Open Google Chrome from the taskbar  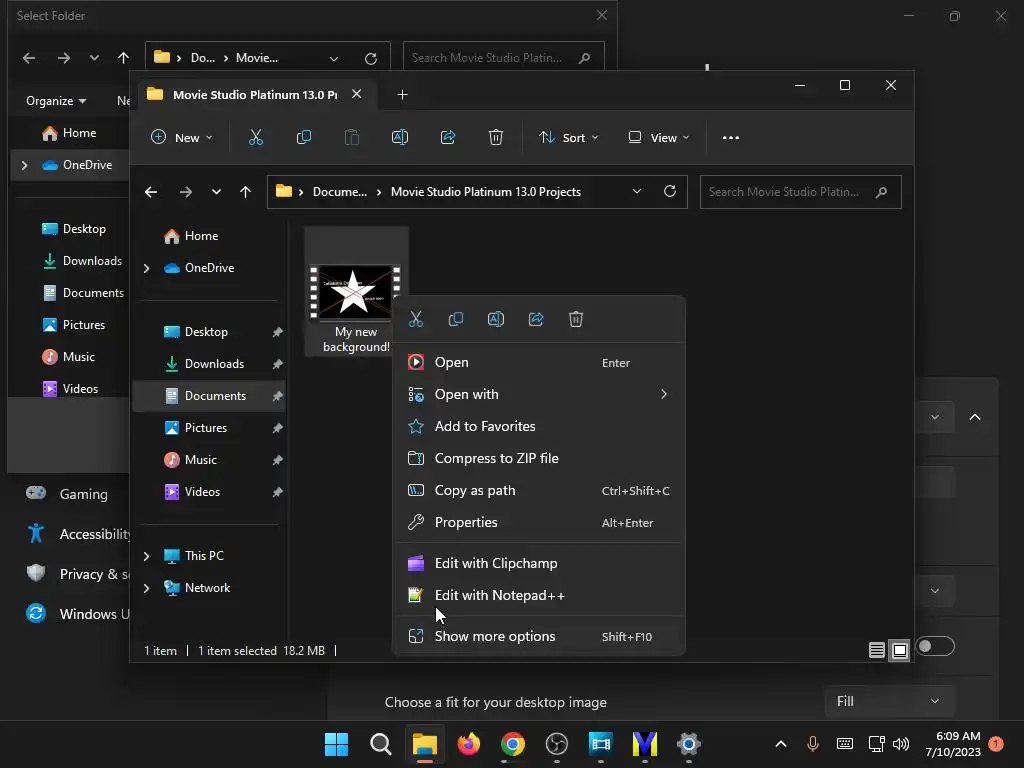pyautogui.click(x=513, y=744)
